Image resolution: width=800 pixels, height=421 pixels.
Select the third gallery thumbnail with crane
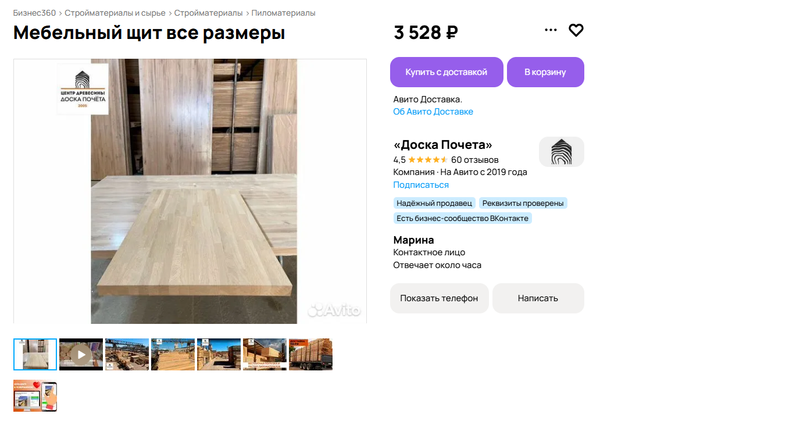pos(127,354)
